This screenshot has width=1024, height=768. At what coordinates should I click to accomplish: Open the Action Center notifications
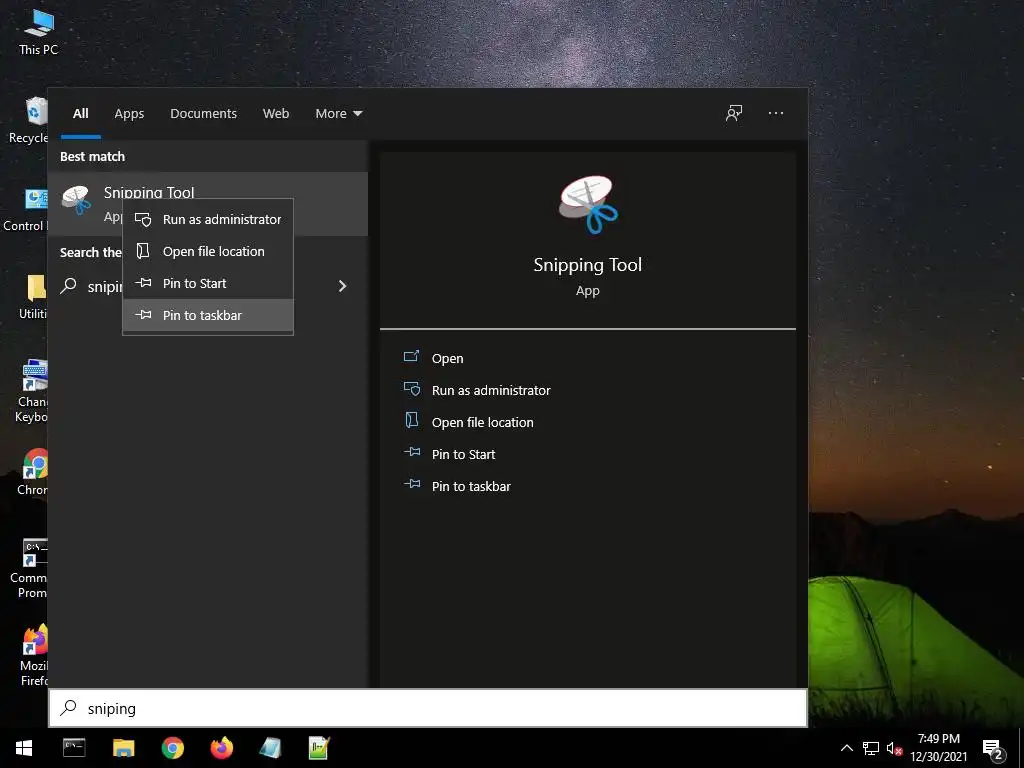tap(993, 749)
